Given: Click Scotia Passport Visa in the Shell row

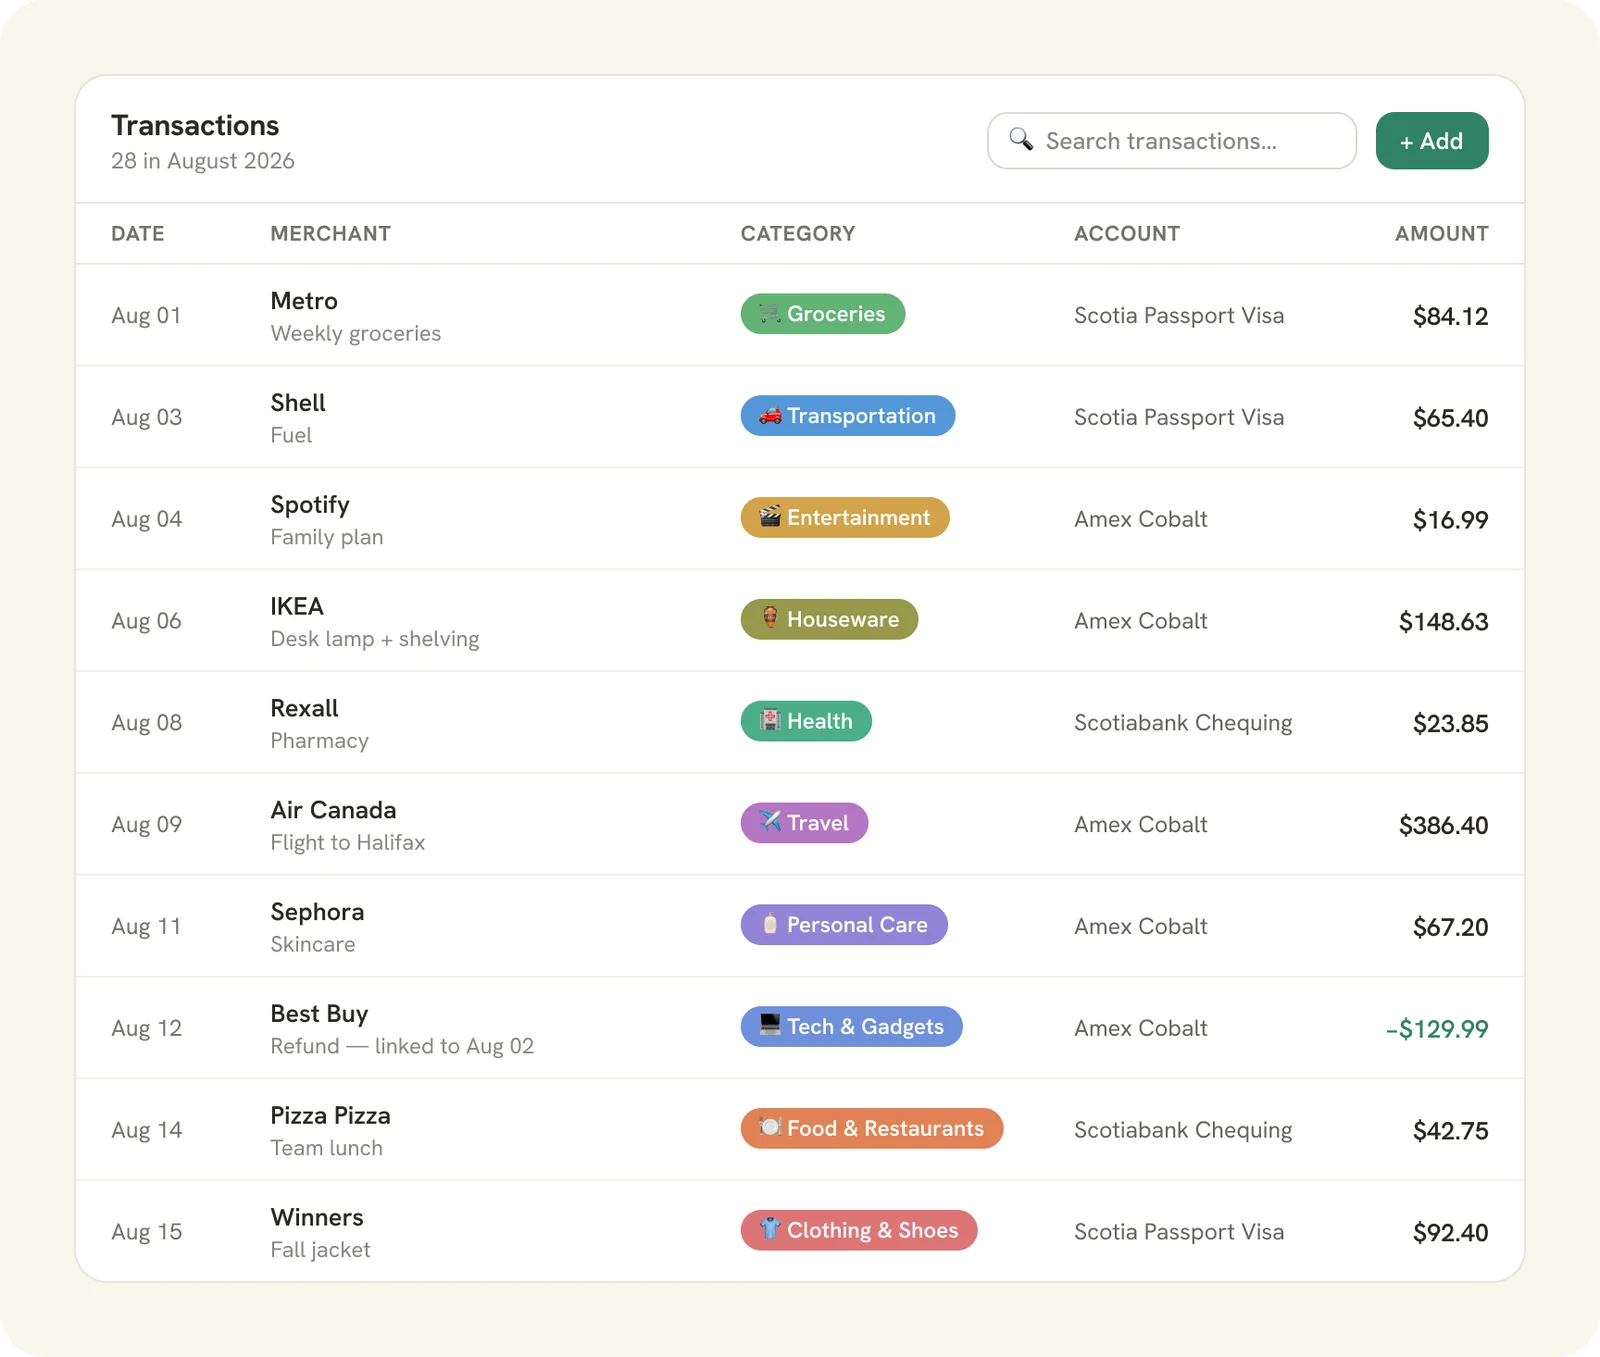Looking at the screenshot, I should pyautogui.click(x=1179, y=418).
